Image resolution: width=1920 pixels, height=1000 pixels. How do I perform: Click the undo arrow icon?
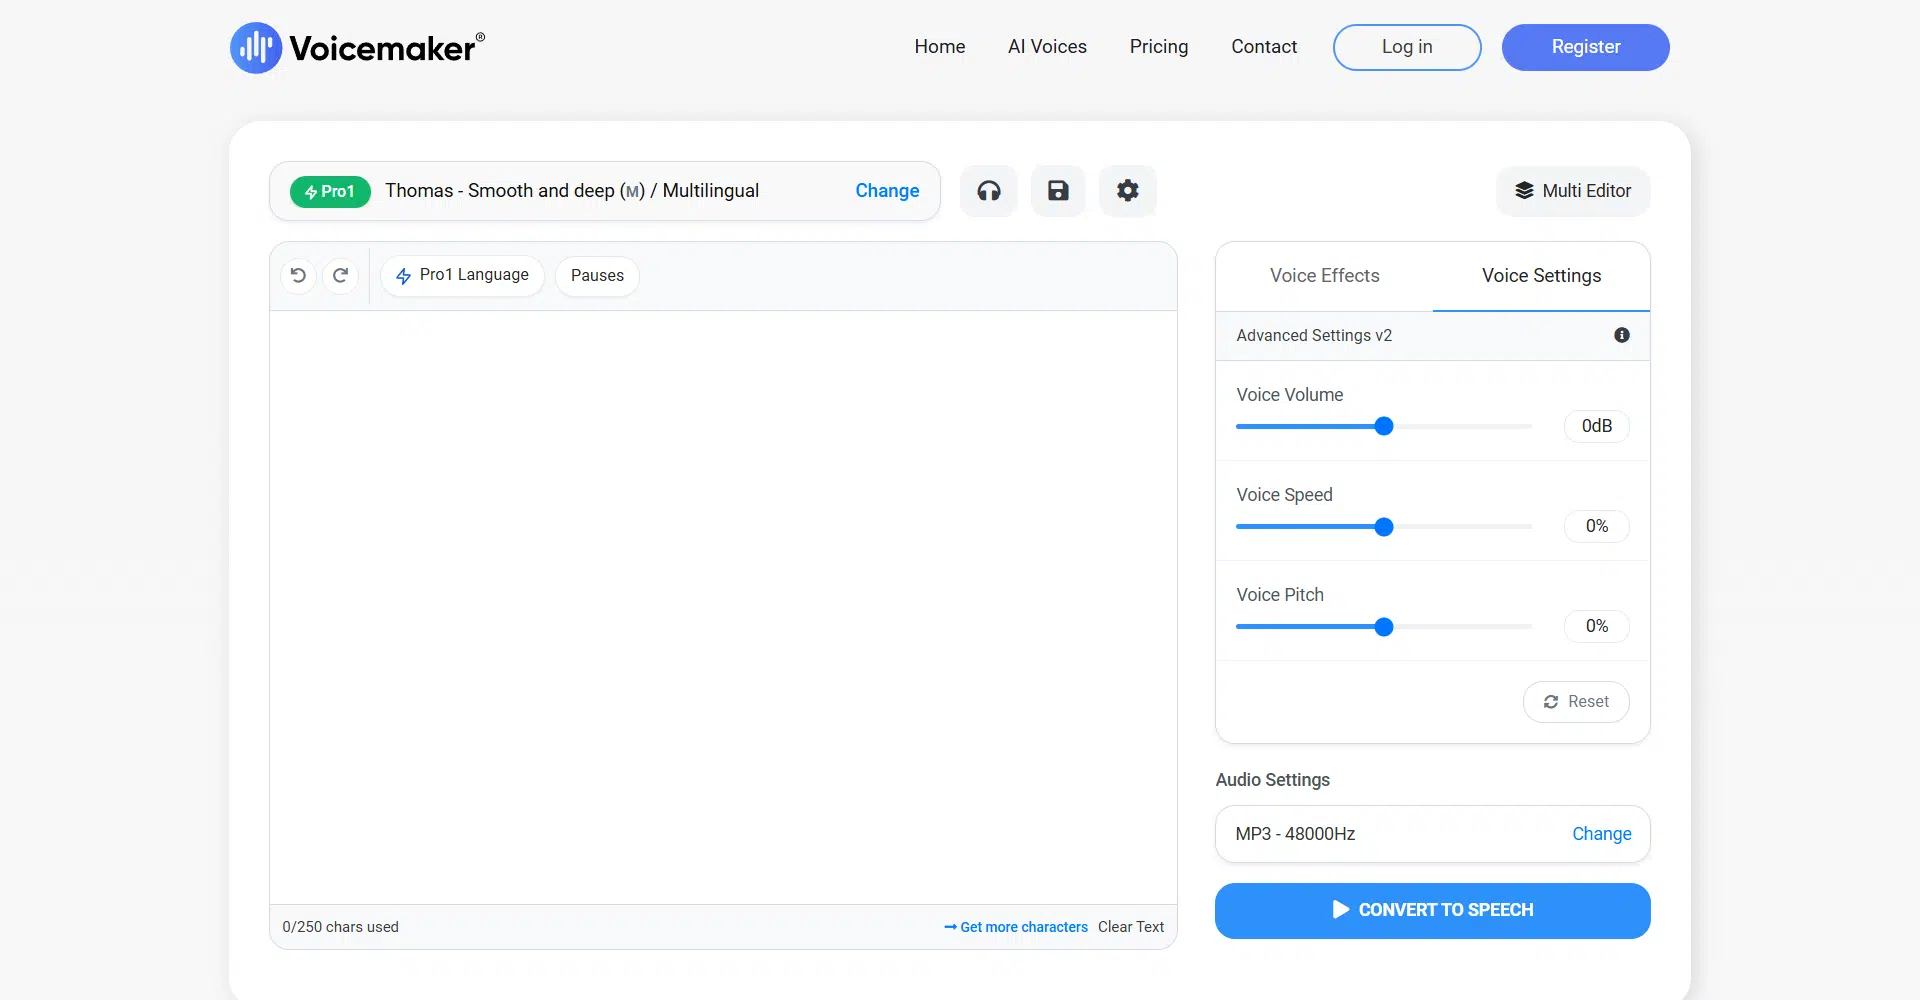[298, 275]
